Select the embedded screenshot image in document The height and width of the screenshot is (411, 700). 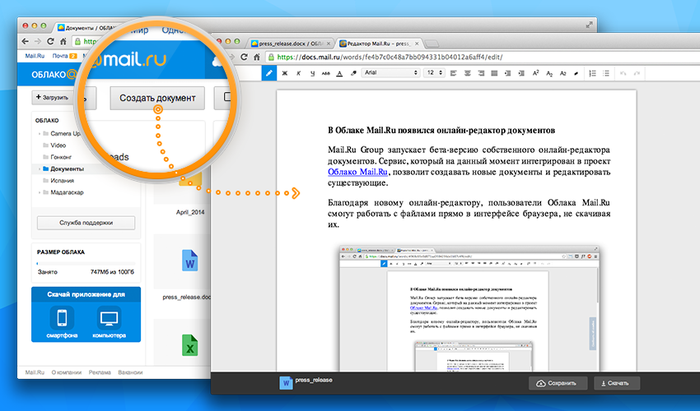[x=469, y=308]
